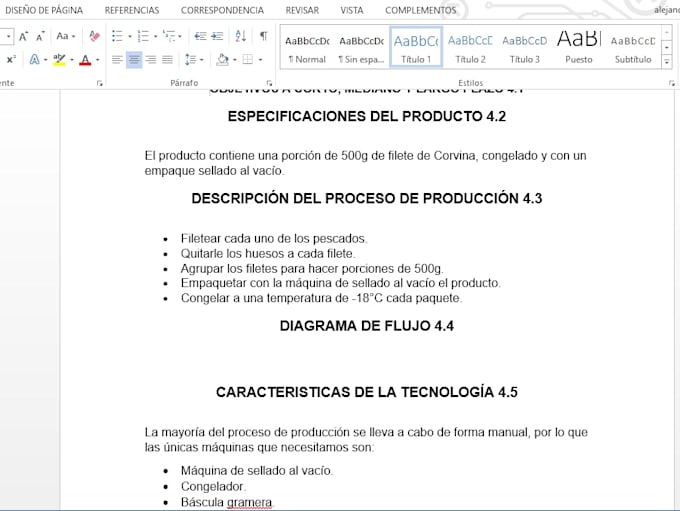Apply paragraph shading fill

pyautogui.click(x=222, y=59)
